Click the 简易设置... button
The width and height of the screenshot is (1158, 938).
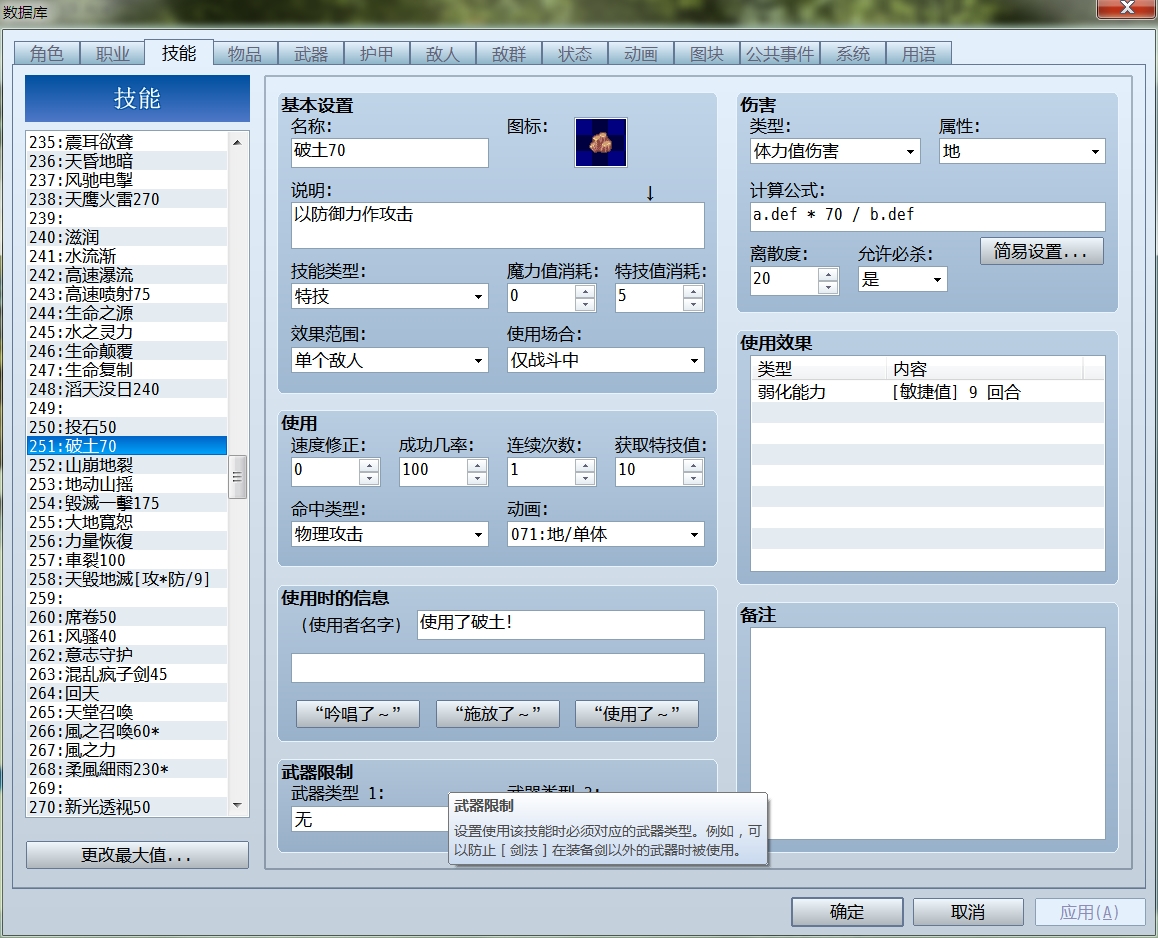point(1041,251)
